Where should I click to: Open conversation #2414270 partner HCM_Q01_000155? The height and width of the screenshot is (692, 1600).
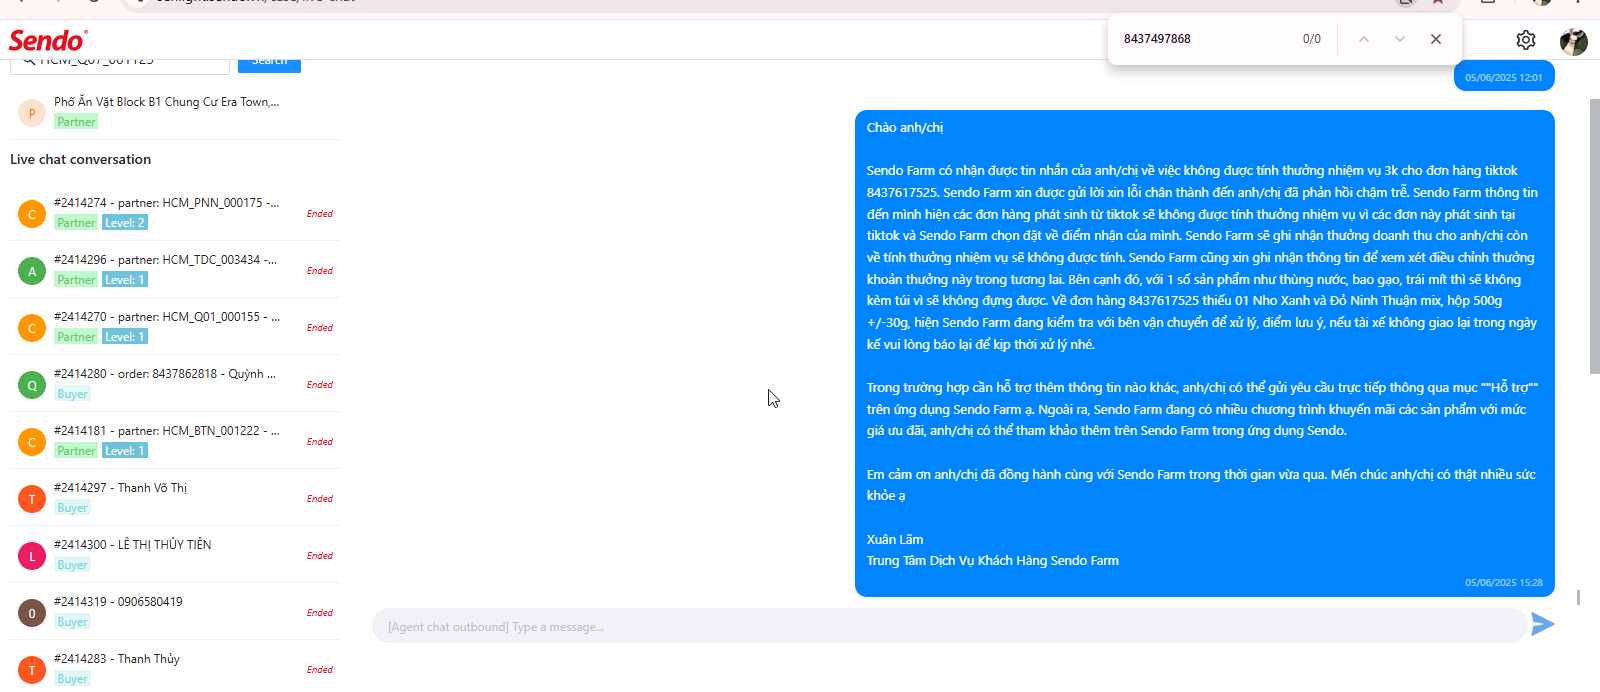click(x=175, y=327)
